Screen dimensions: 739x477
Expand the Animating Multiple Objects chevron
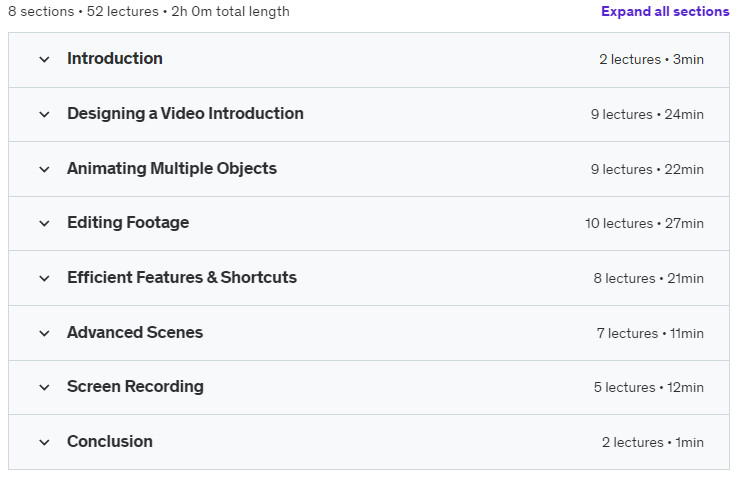(x=44, y=169)
